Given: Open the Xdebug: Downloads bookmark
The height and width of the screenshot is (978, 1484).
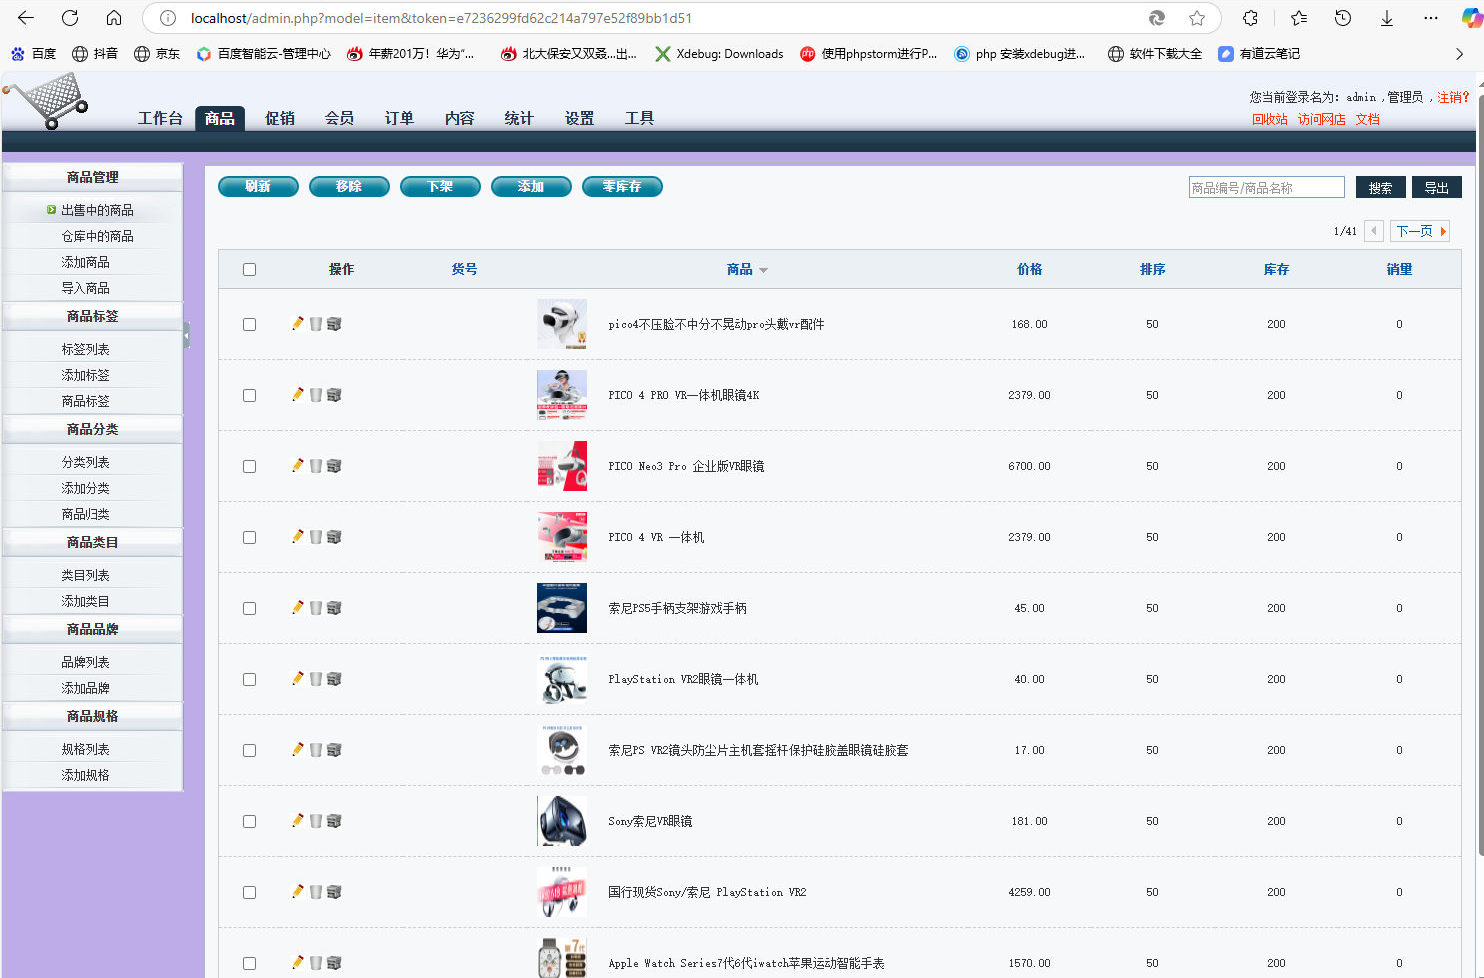Looking at the screenshot, I should (719, 54).
